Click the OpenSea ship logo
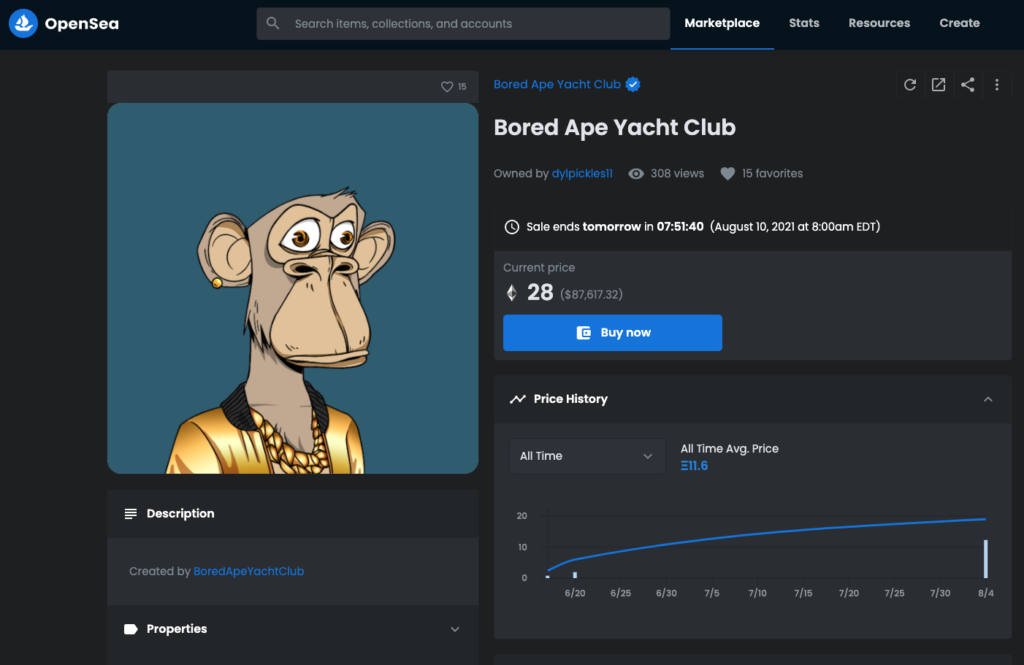The height and width of the screenshot is (665, 1024). coord(23,24)
